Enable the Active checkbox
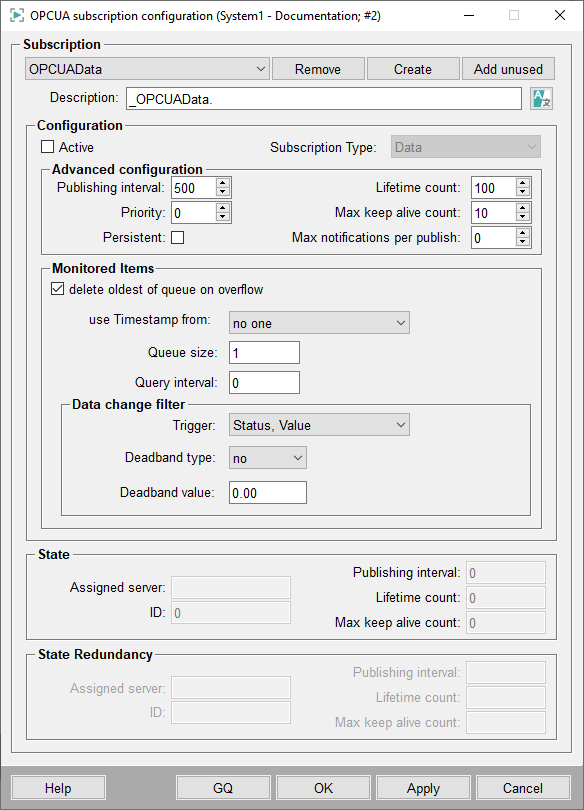The width and height of the screenshot is (584, 810). pyautogui.click(x=48, y=147)
